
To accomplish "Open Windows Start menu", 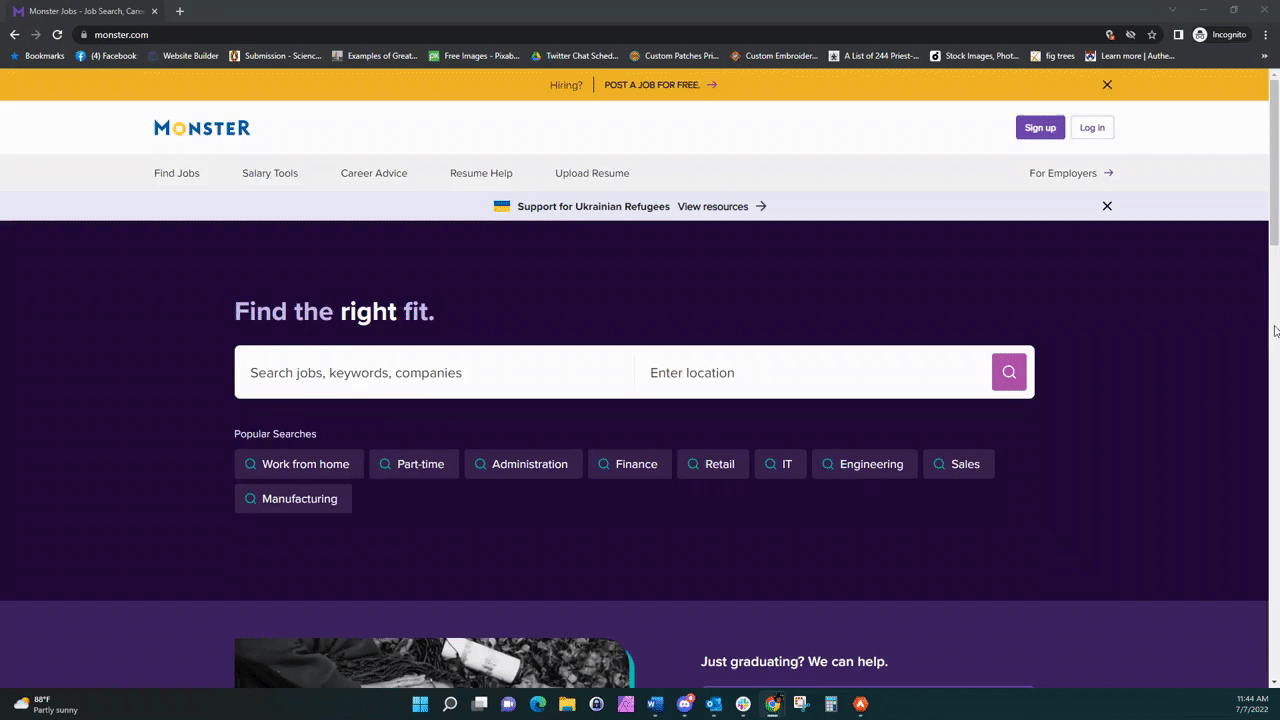I will coord(420,704).
